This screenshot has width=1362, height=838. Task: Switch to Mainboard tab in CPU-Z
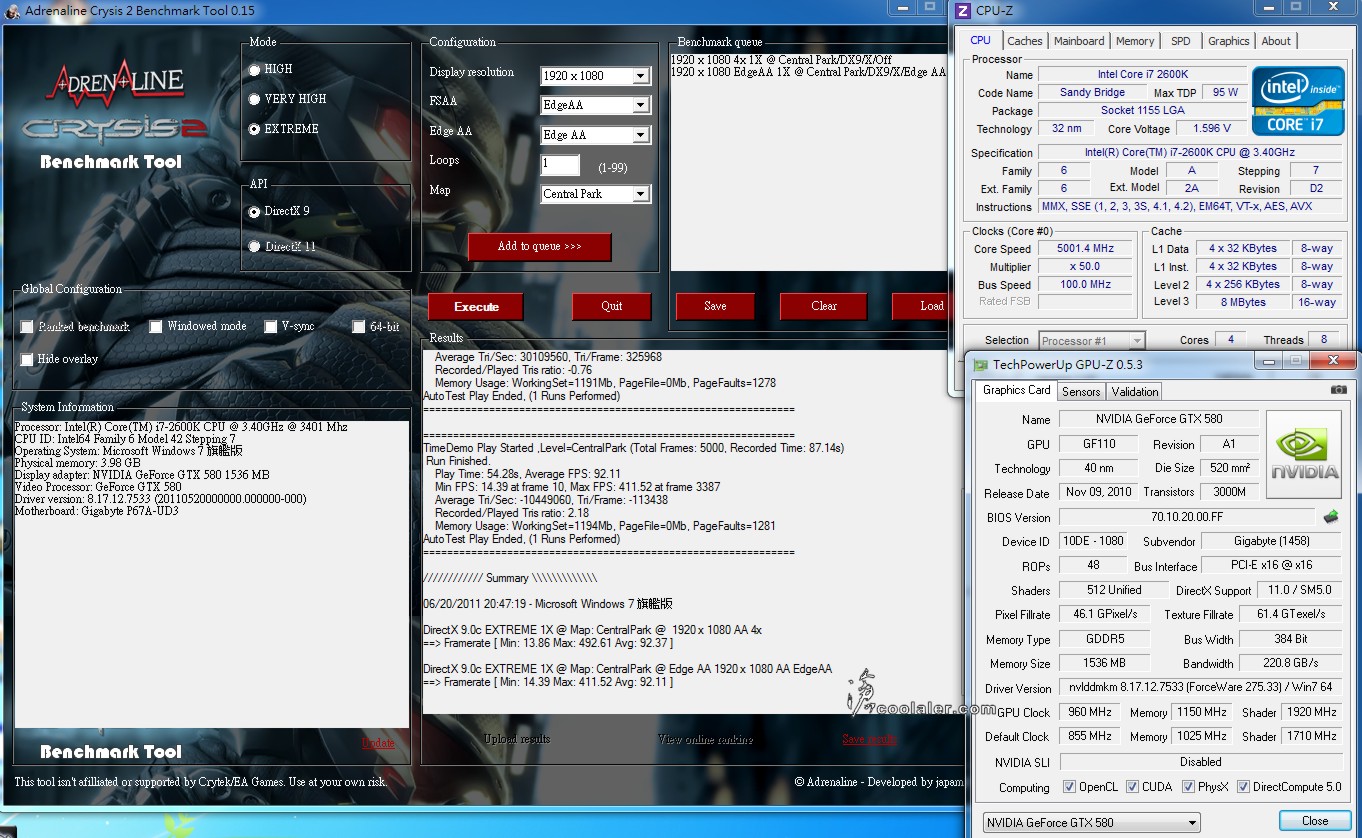1079,41
